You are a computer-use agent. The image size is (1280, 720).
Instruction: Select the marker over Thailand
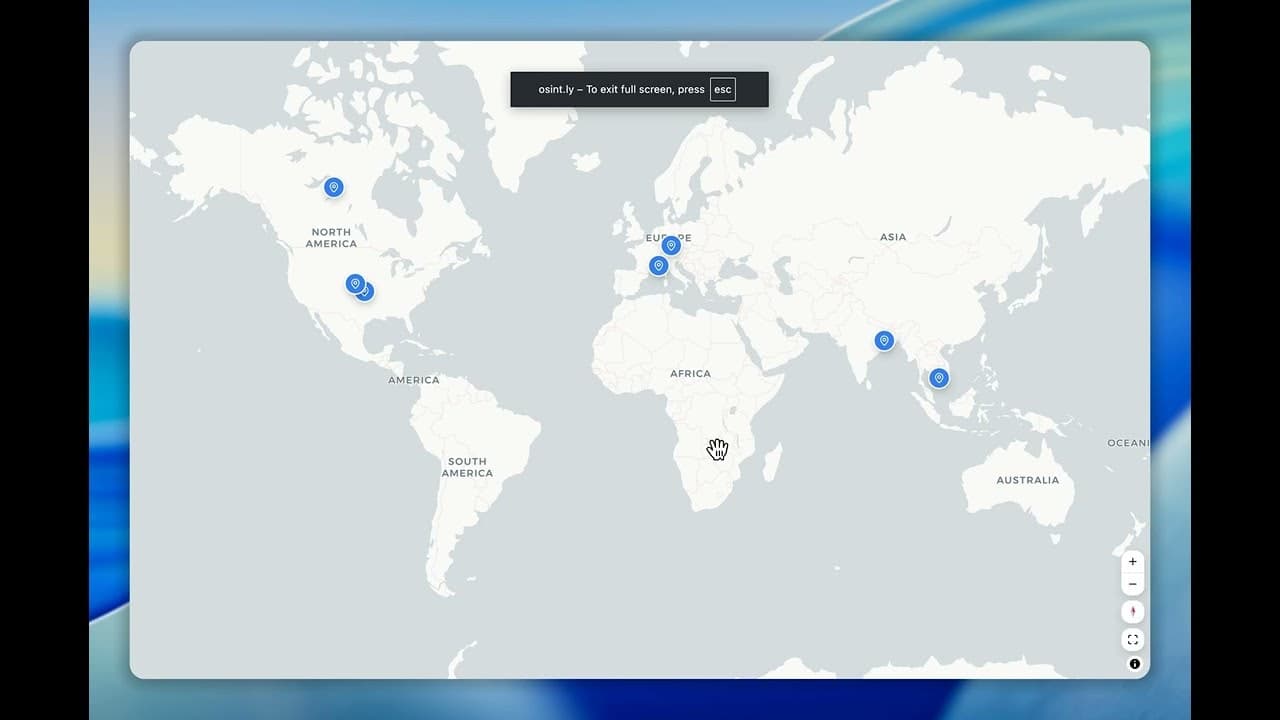pos(938,377)
